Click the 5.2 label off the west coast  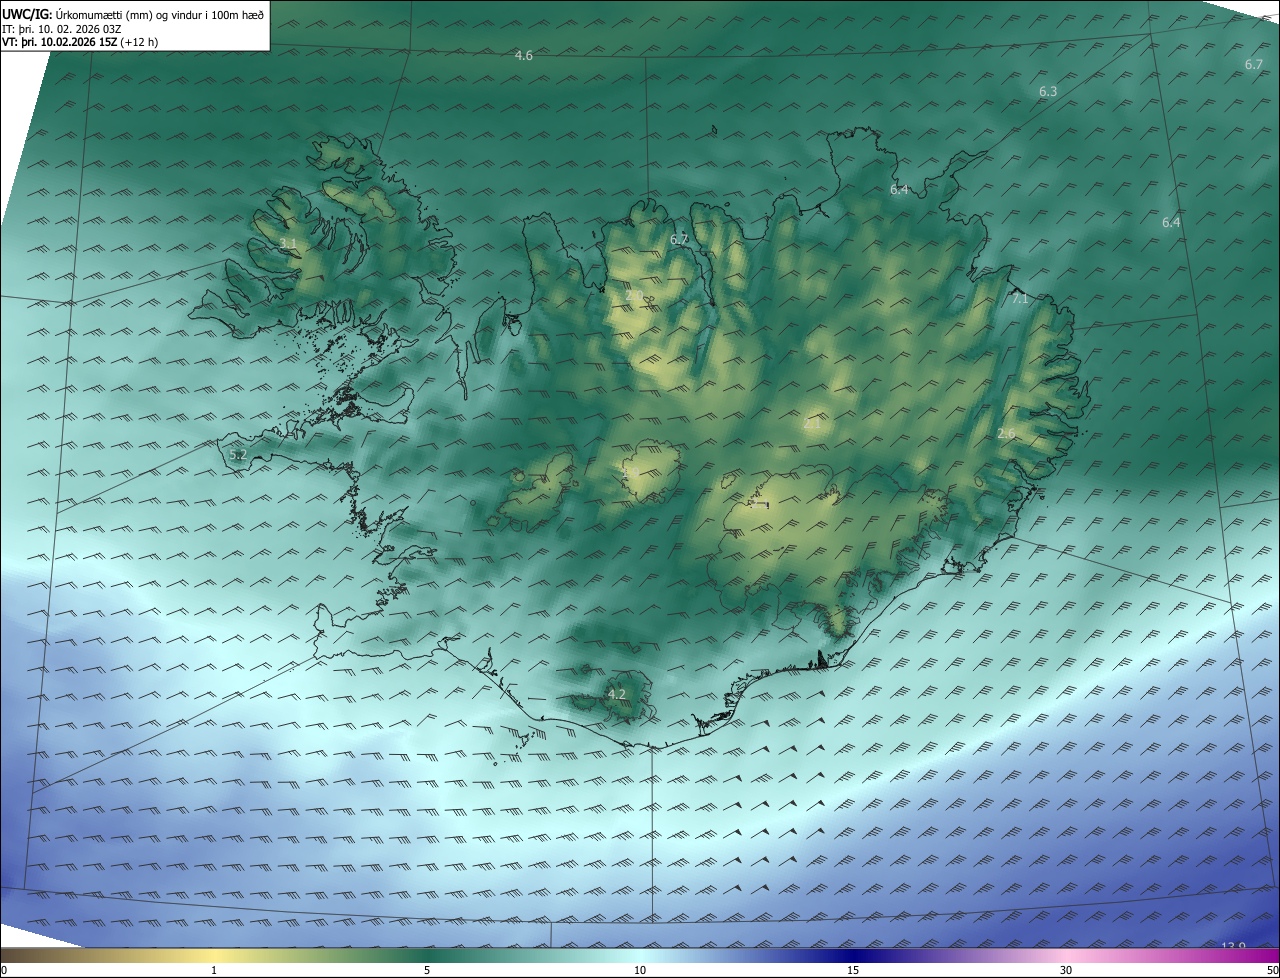coord(238,455)
